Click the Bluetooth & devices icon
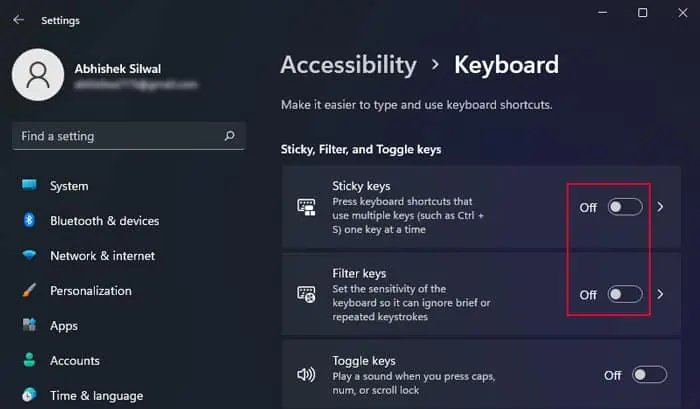The height and width of the screenshot is (409, 700). [x=29, y=221]
